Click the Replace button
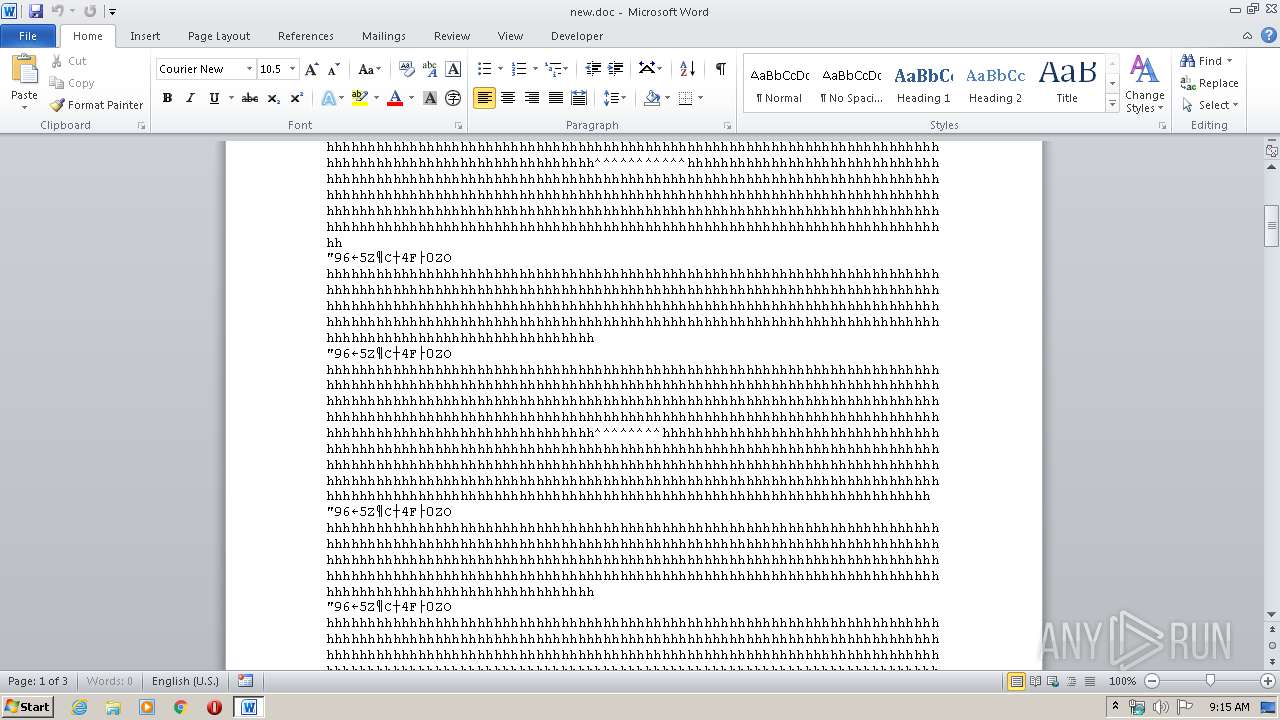Viewport: 1280px width, 720px height. [x=1209, y=83]
